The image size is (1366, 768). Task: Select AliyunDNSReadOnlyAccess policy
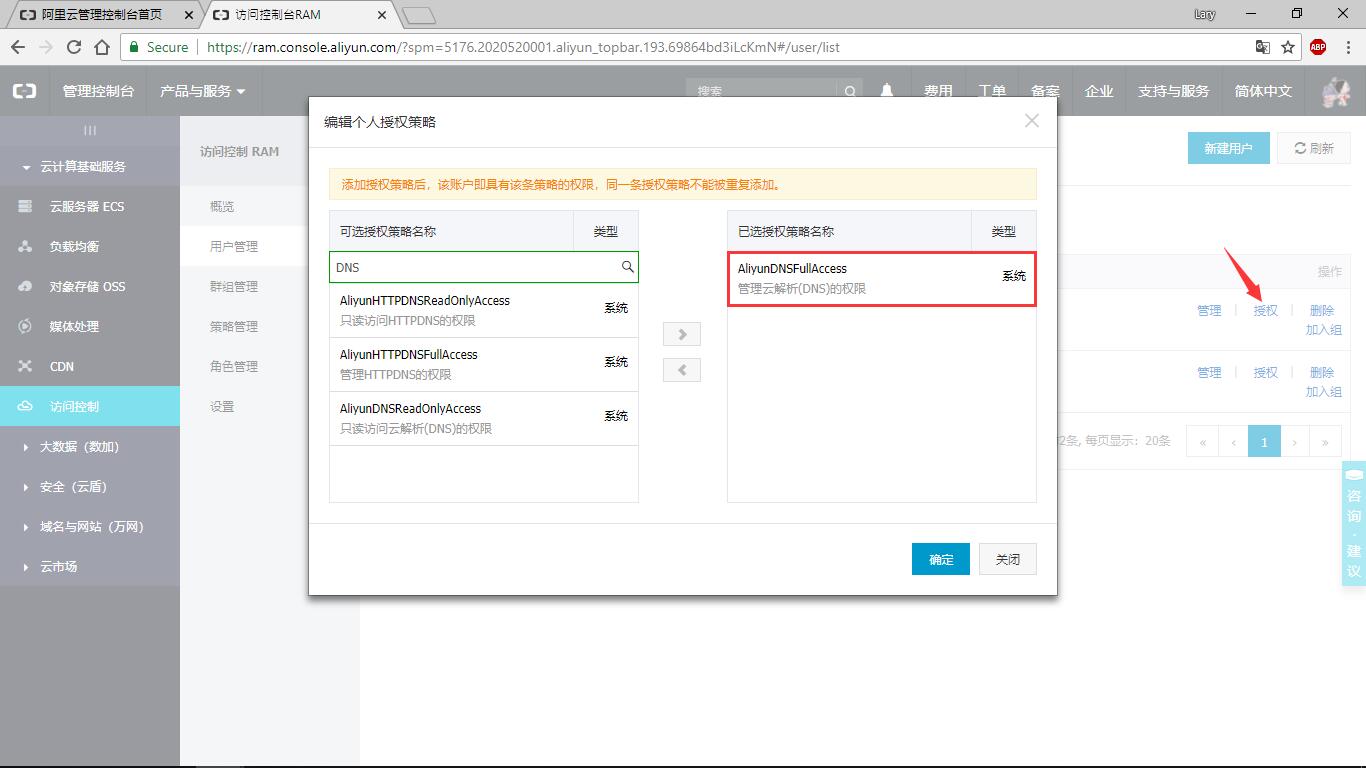click(484, 418)
